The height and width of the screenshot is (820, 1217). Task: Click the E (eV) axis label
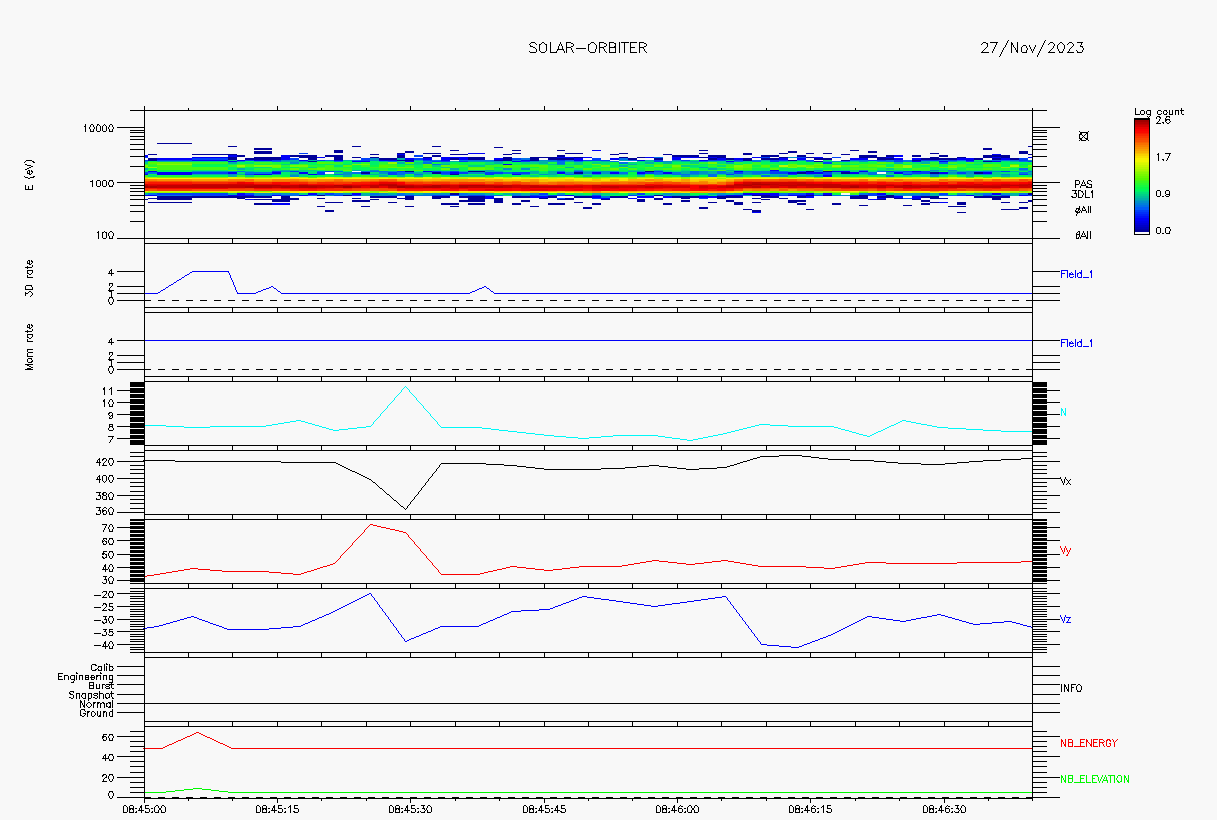[x=30, y=175]
